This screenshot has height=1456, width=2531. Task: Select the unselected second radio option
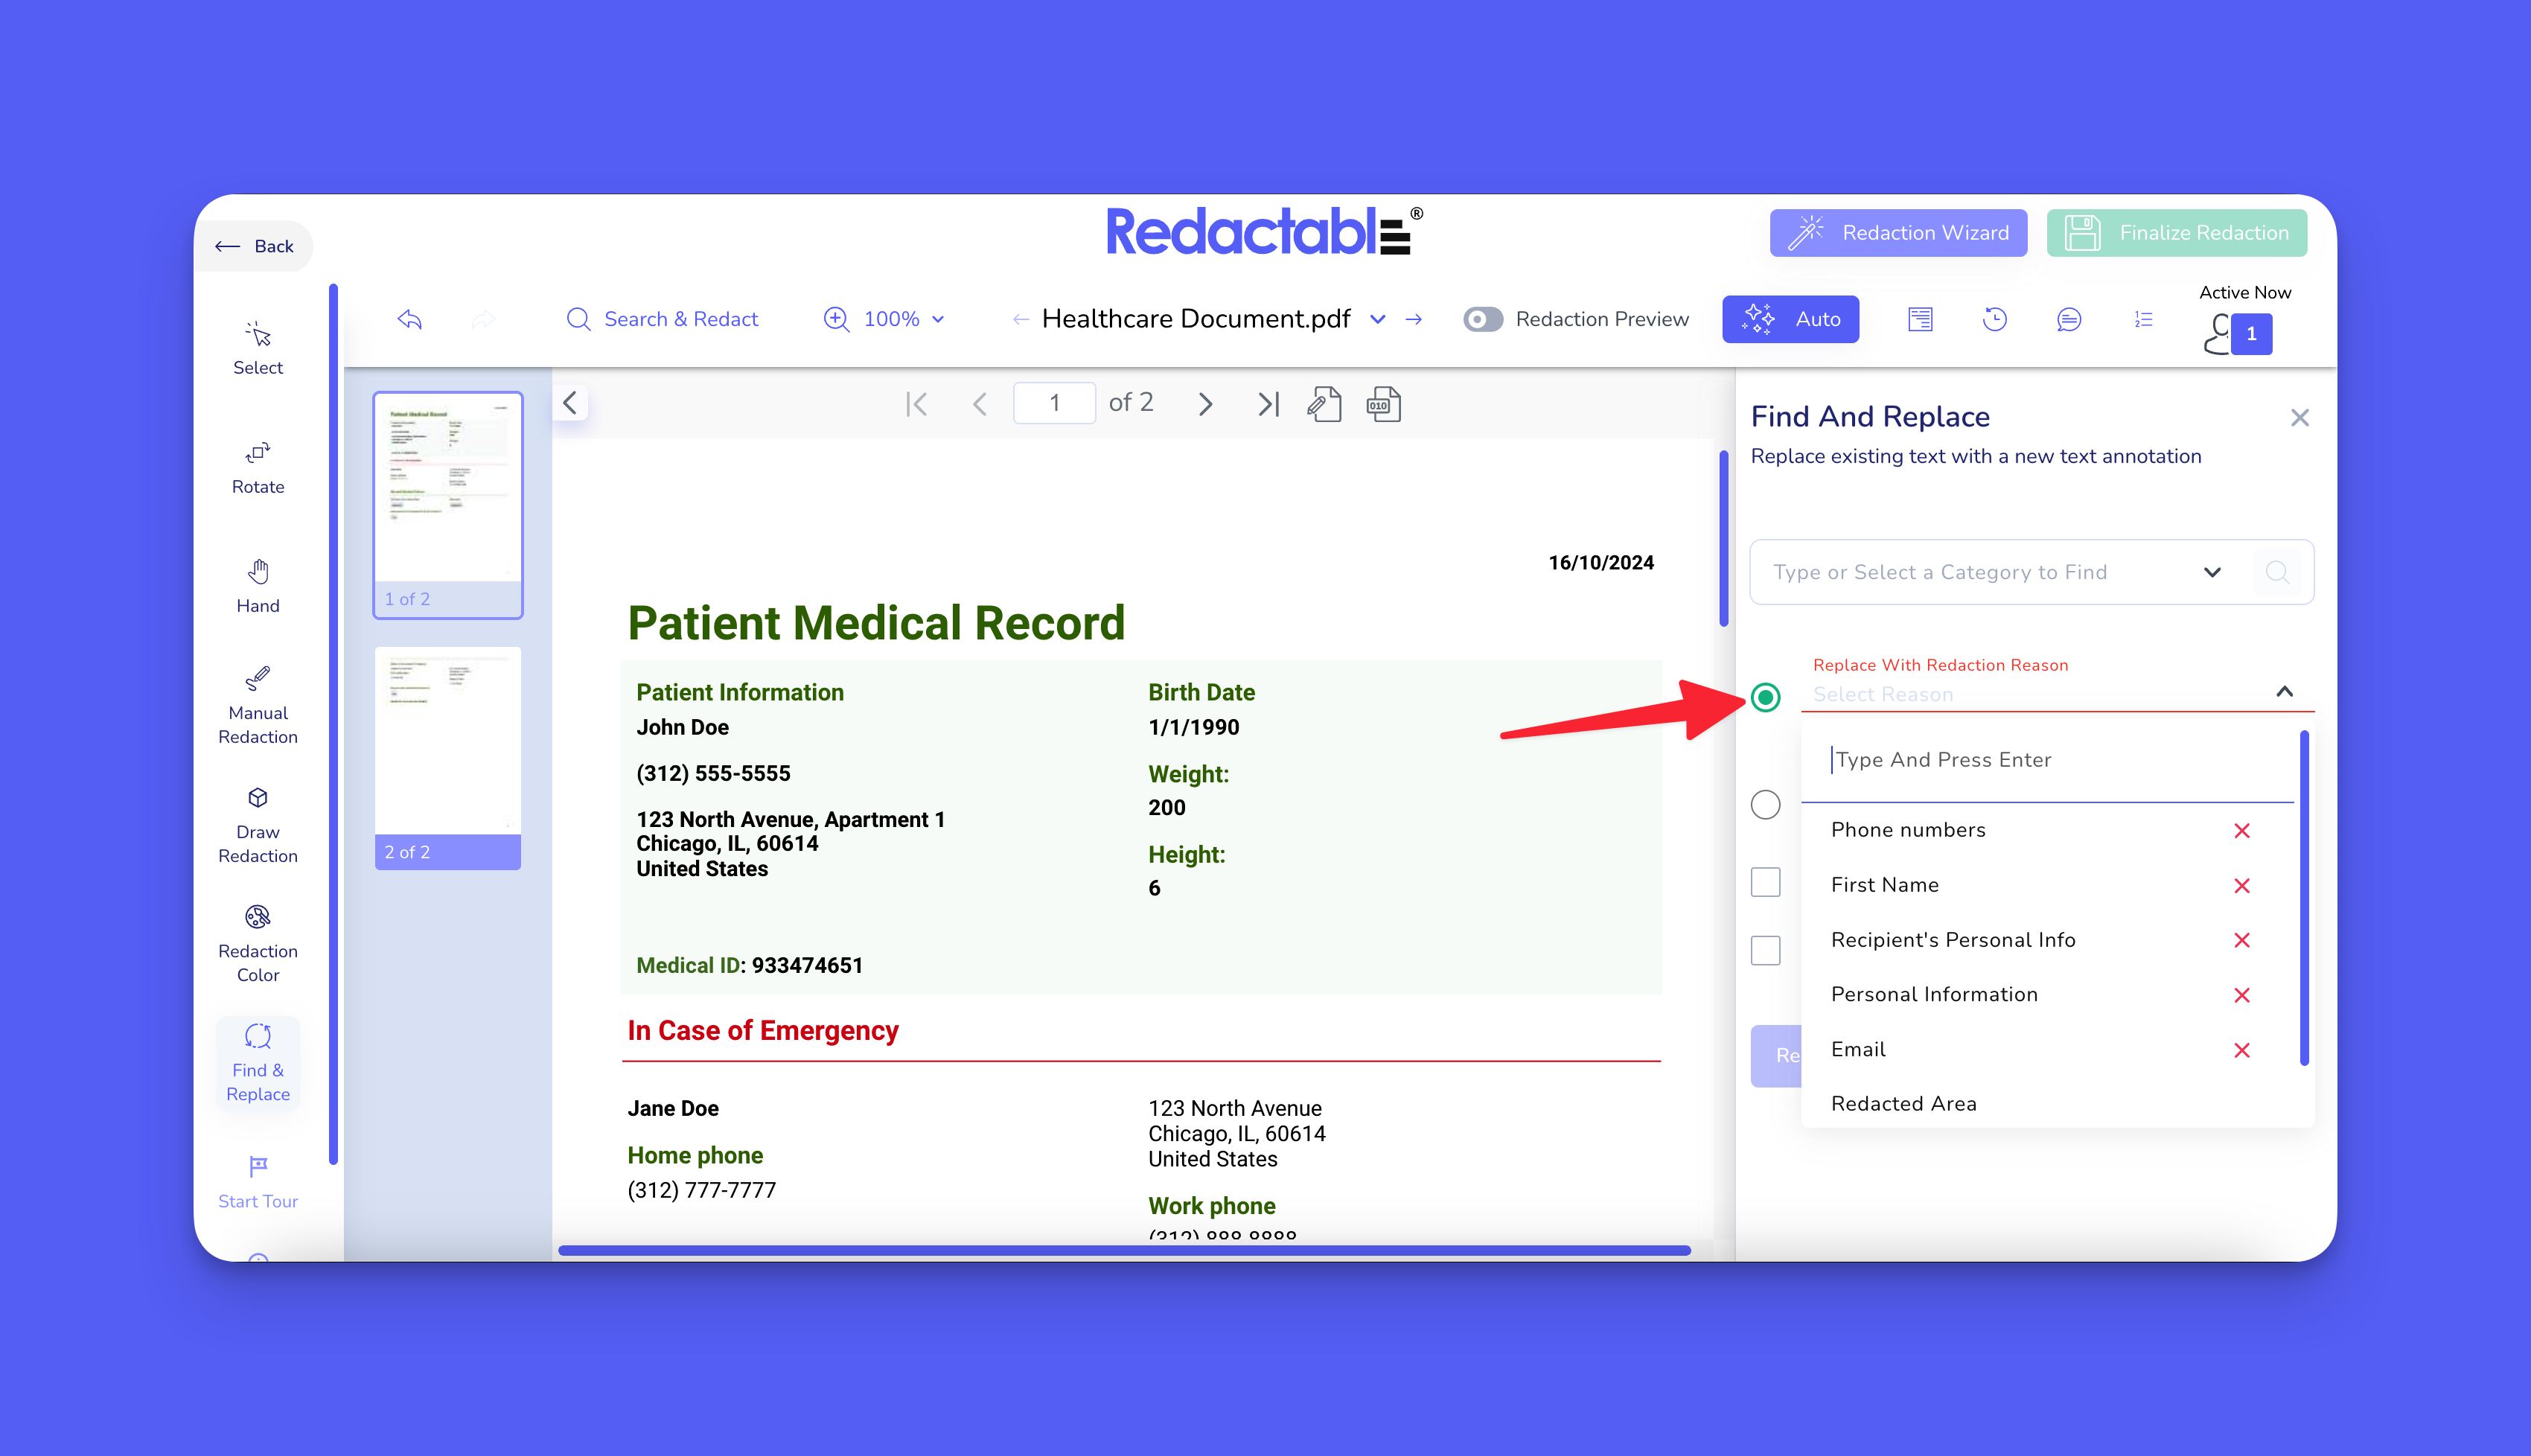pos(1765,805)
